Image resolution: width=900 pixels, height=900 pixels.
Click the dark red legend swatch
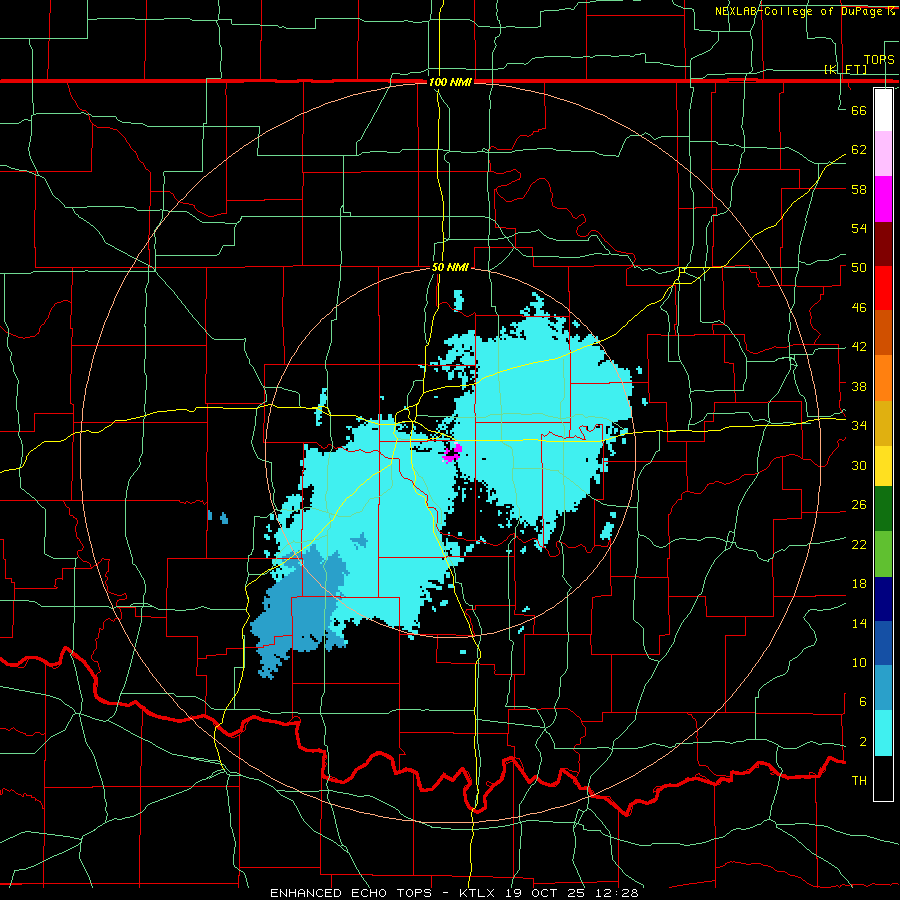[883, 244]
